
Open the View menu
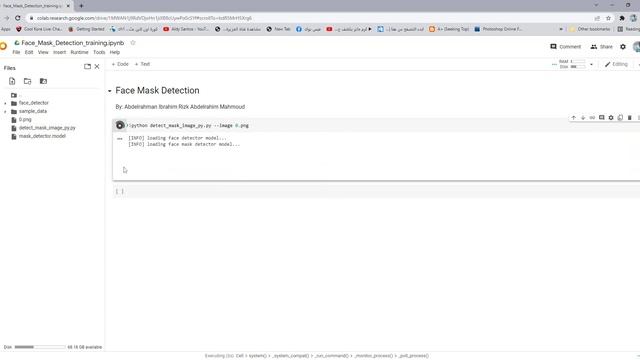coord(43,52)
